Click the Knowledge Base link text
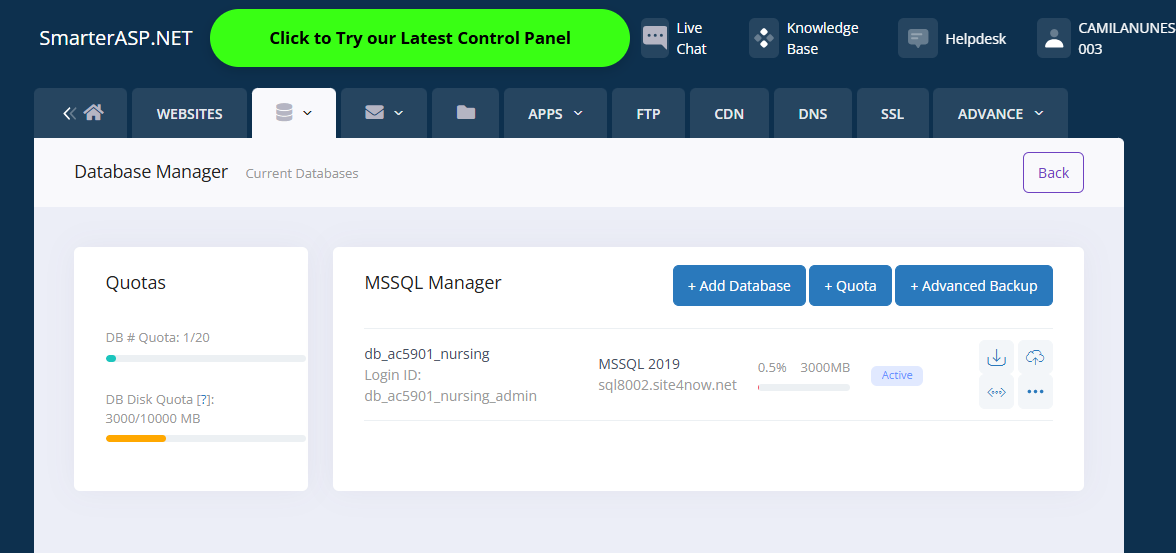This screenshot has width=1176, height=553. click(823, 38)
